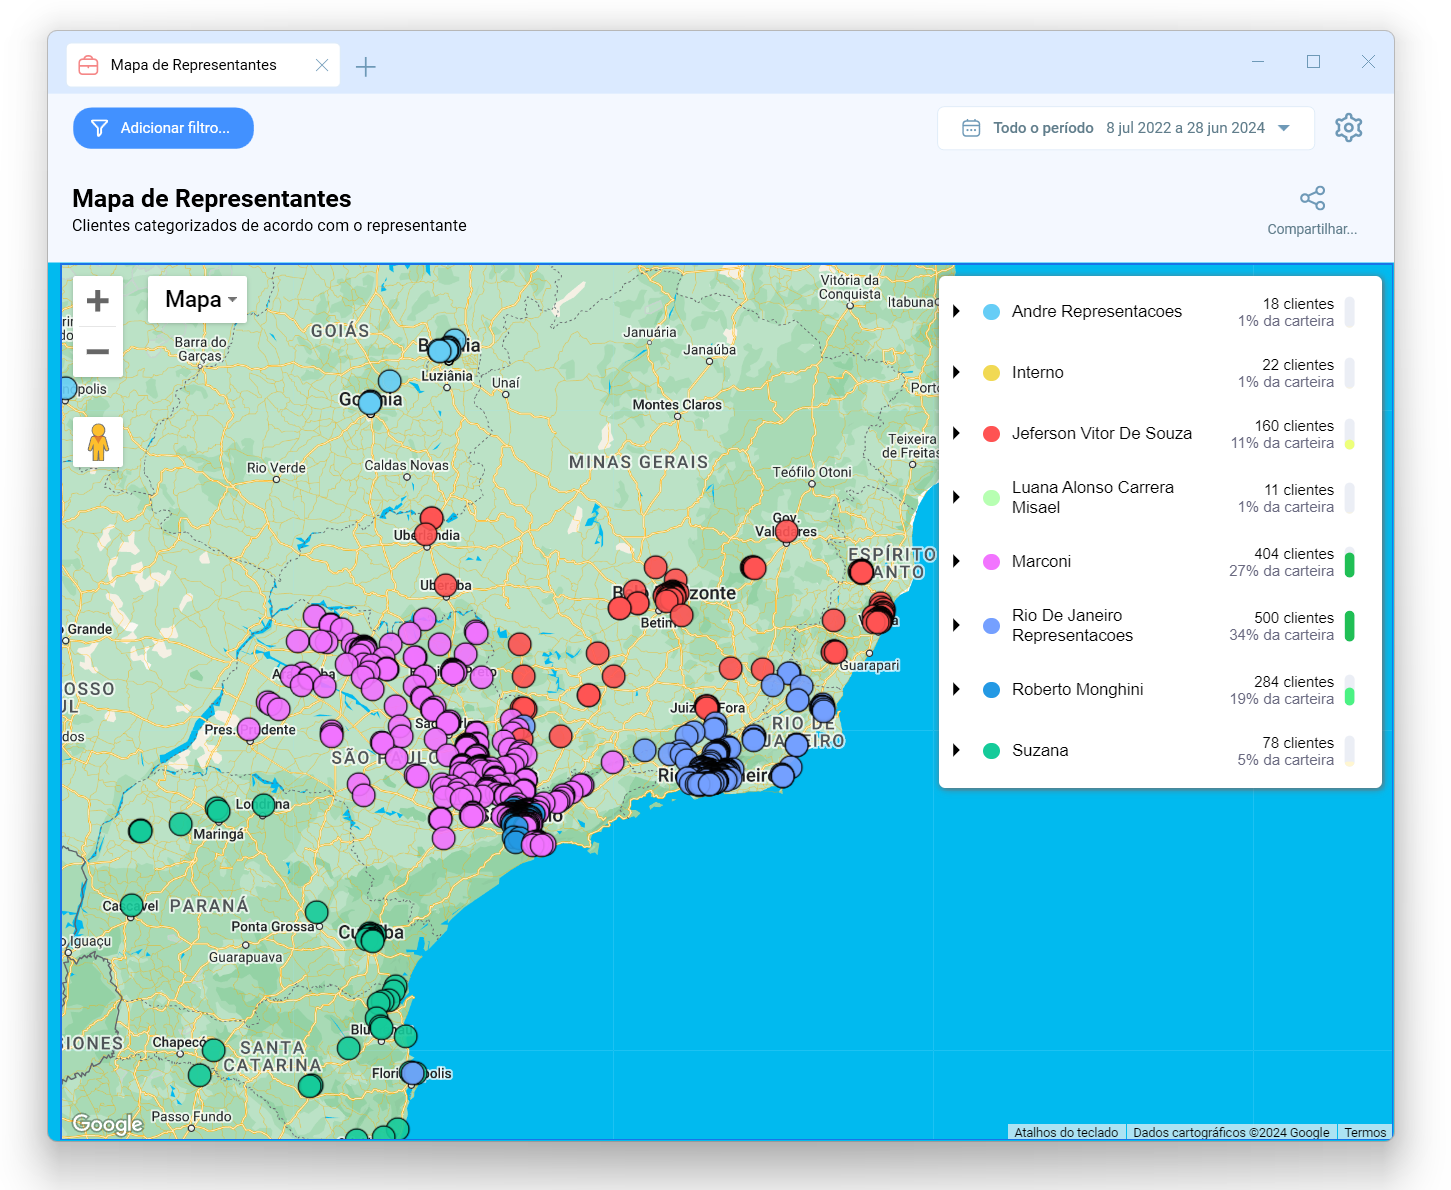Click the blue Roberto Monghini color dot
Image resolution: width=1451 pixels, height=1190 pixels.
991,690
